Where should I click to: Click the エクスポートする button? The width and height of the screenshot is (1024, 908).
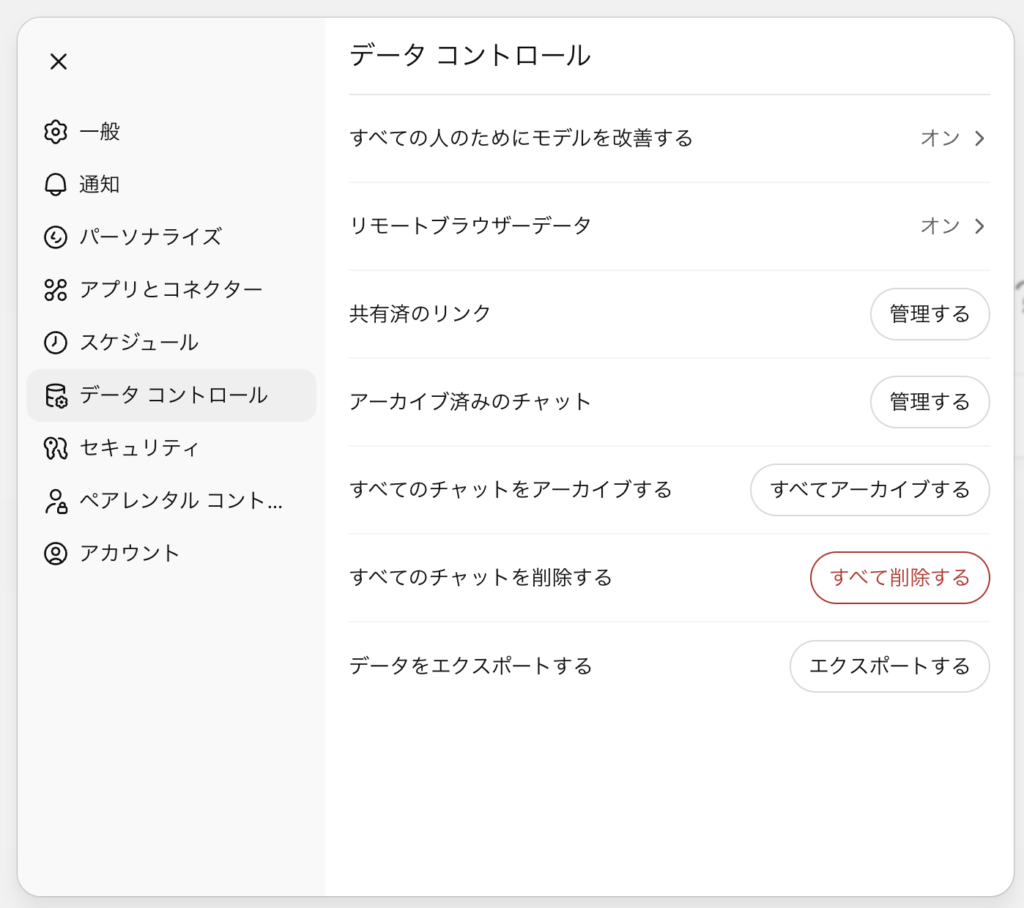coord(889,666)
